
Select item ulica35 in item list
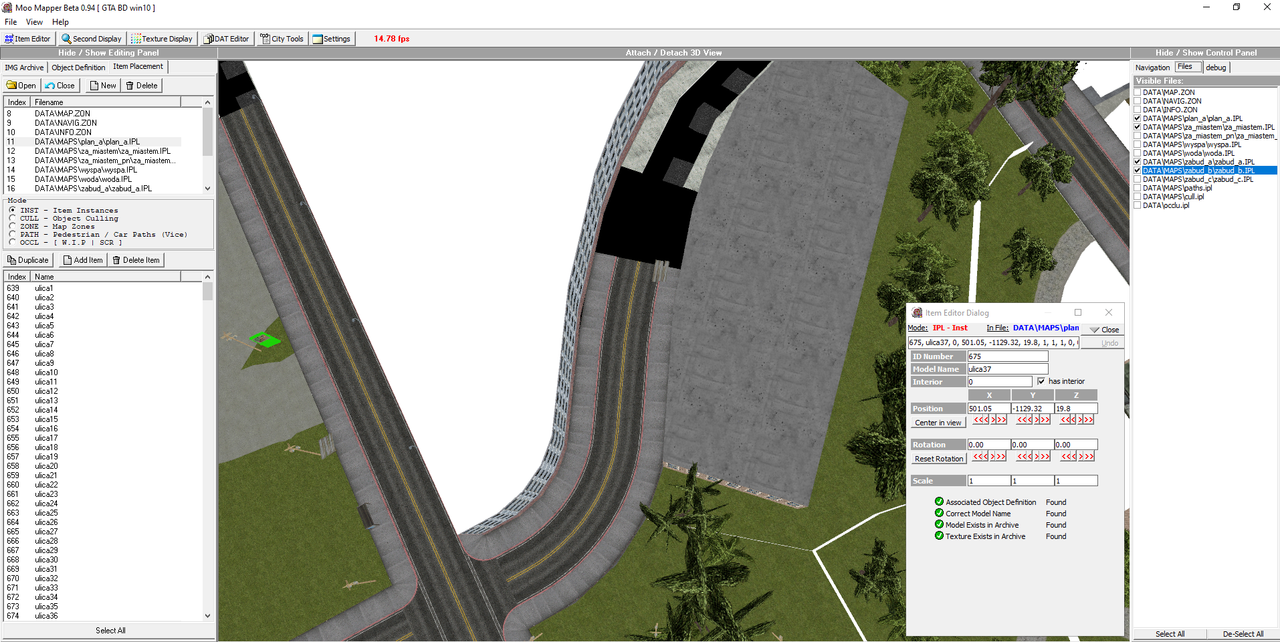click(102, 606)
